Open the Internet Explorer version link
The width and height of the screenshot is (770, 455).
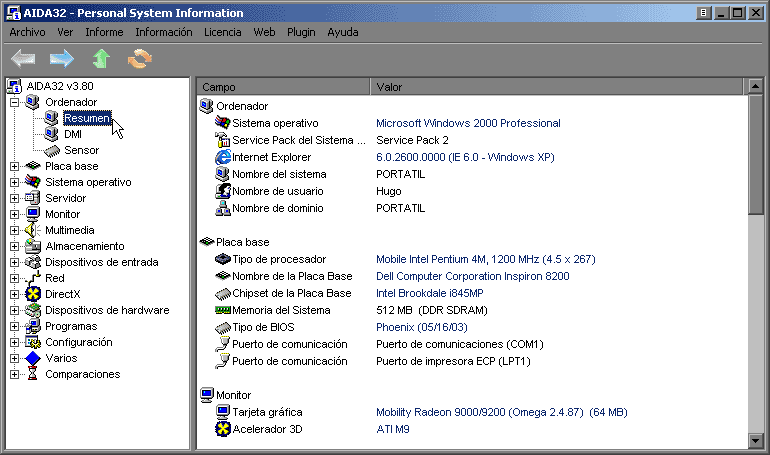(x=465, y=157)
